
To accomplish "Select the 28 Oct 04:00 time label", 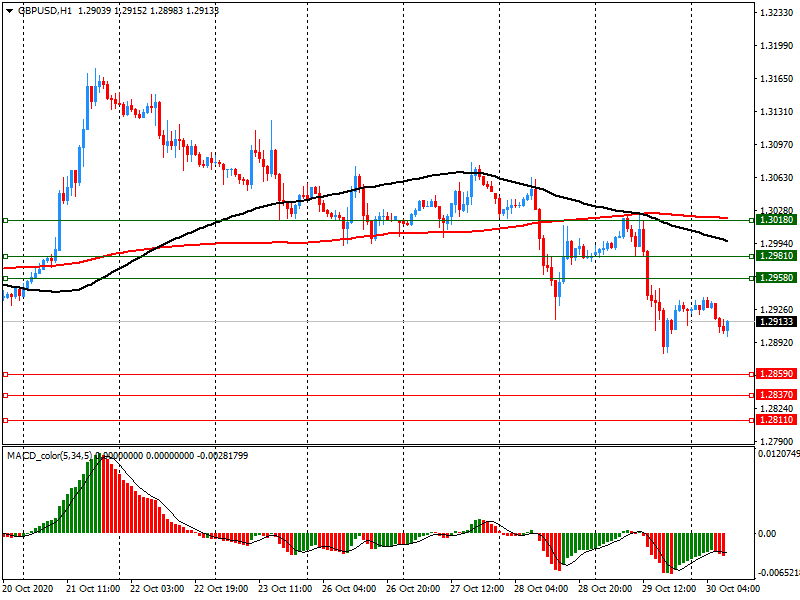I will (x=541, y=588).
